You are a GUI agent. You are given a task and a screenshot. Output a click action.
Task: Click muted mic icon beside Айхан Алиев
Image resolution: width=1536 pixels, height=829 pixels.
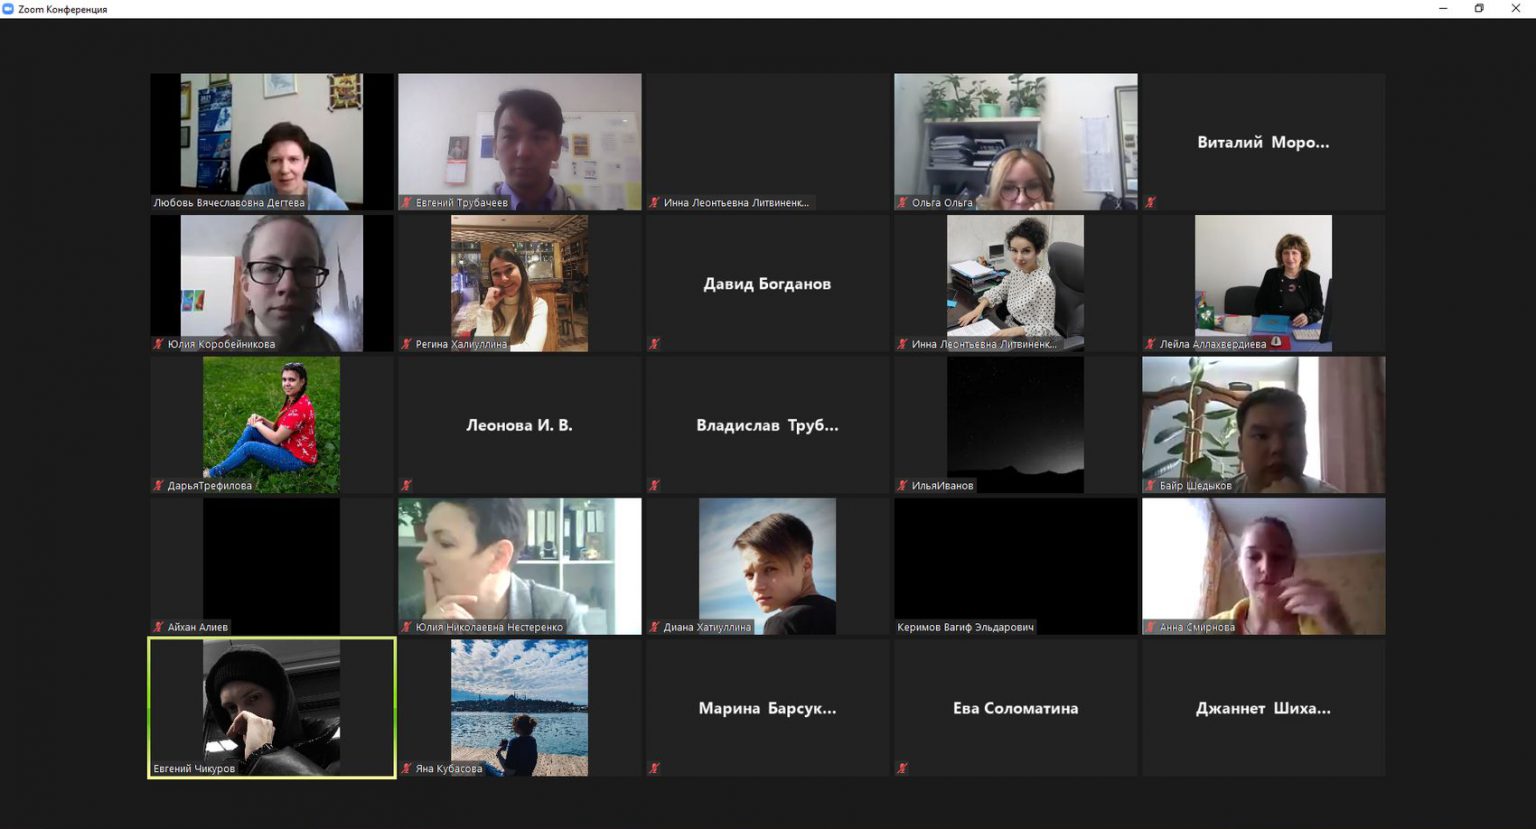coord(158,627)
